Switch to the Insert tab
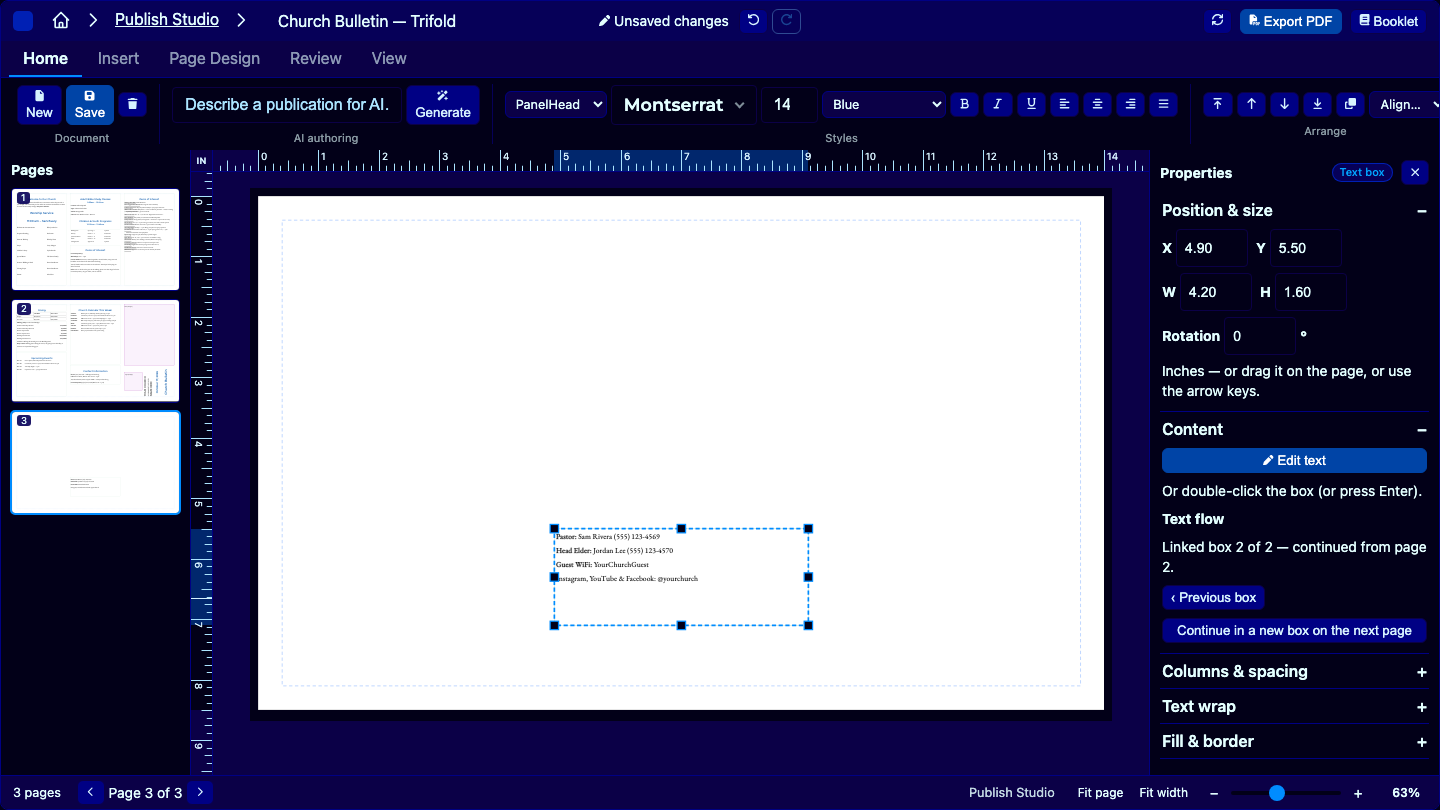The height and width of the screenshot is (810, 1440). (x=118, y=58)
